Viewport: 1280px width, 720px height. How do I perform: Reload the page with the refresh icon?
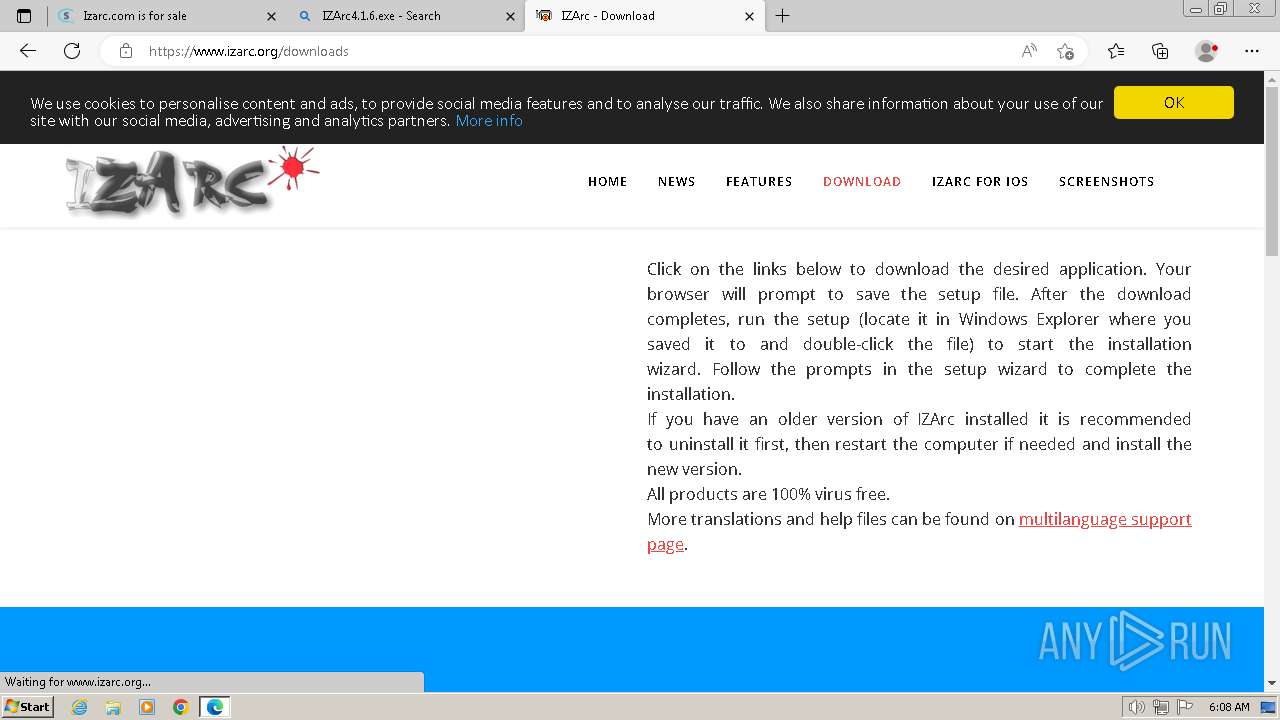point(72,51)
